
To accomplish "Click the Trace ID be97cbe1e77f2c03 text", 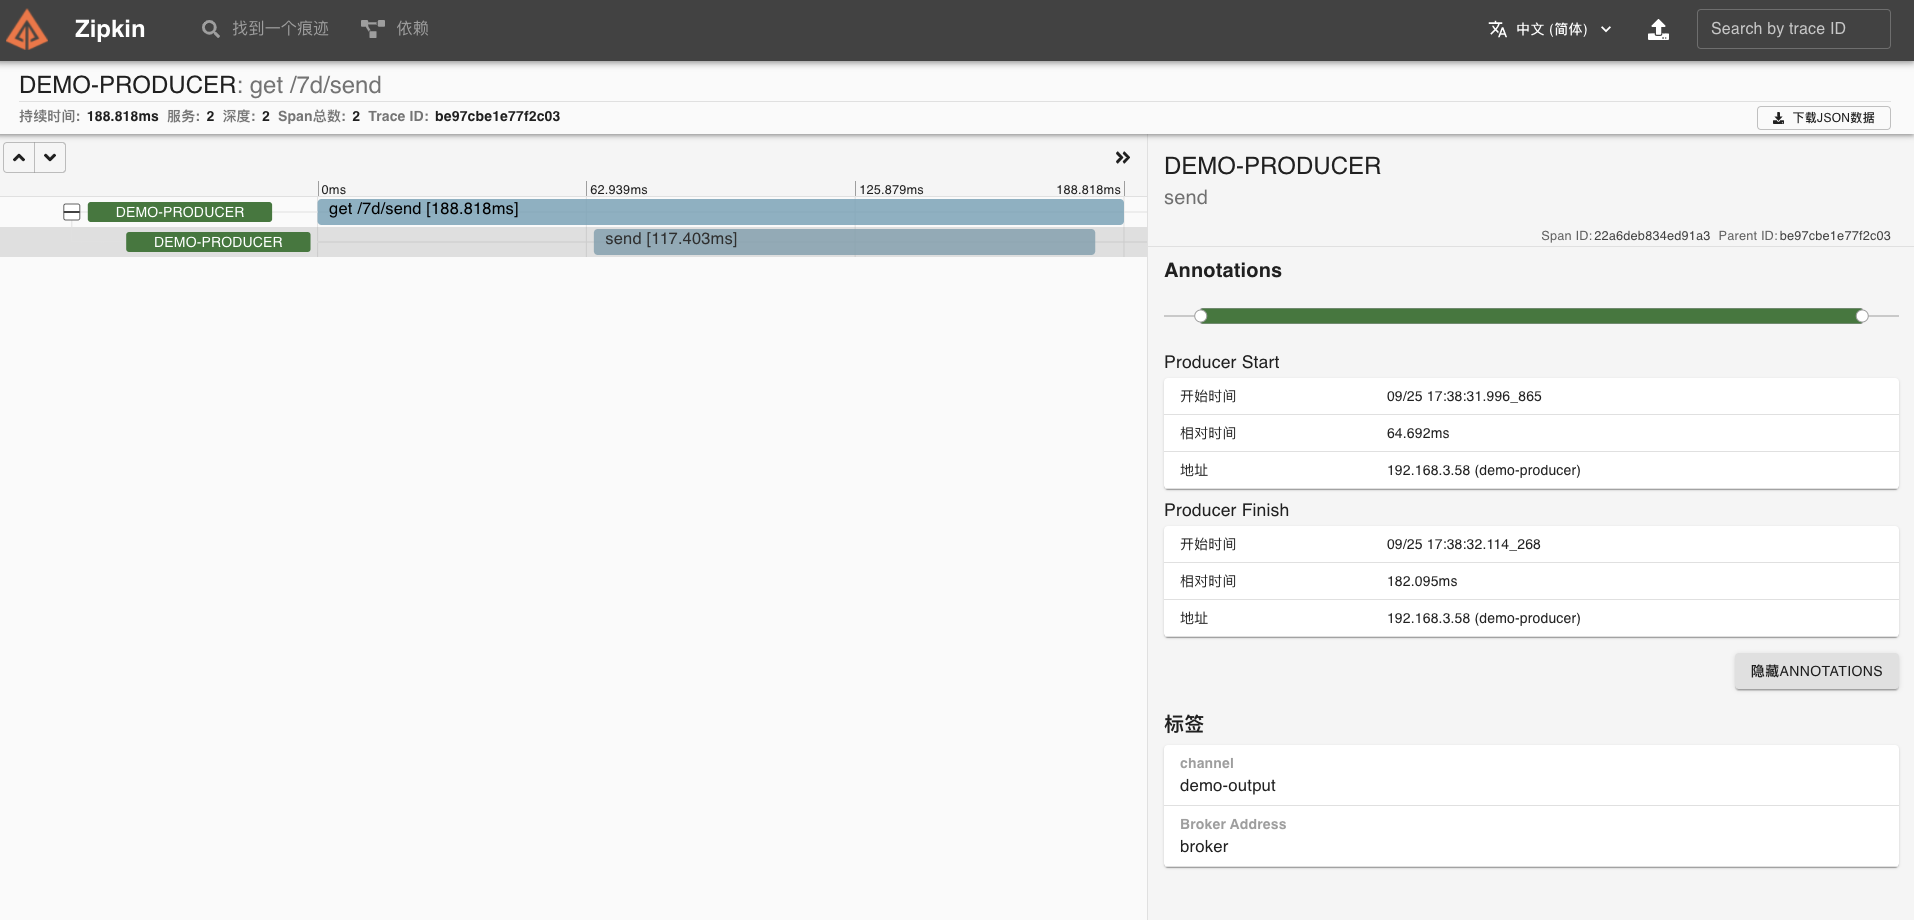I will (x=497, y=116).
